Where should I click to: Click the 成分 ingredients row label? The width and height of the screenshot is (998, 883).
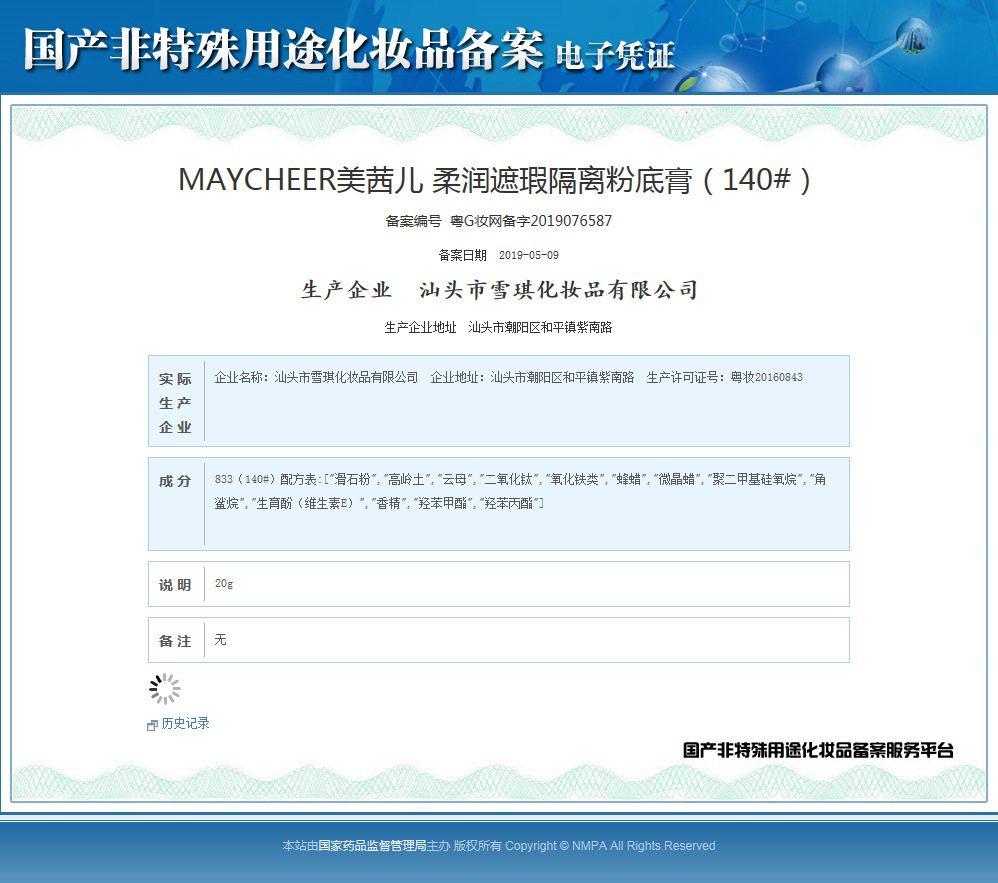point(175,481)
